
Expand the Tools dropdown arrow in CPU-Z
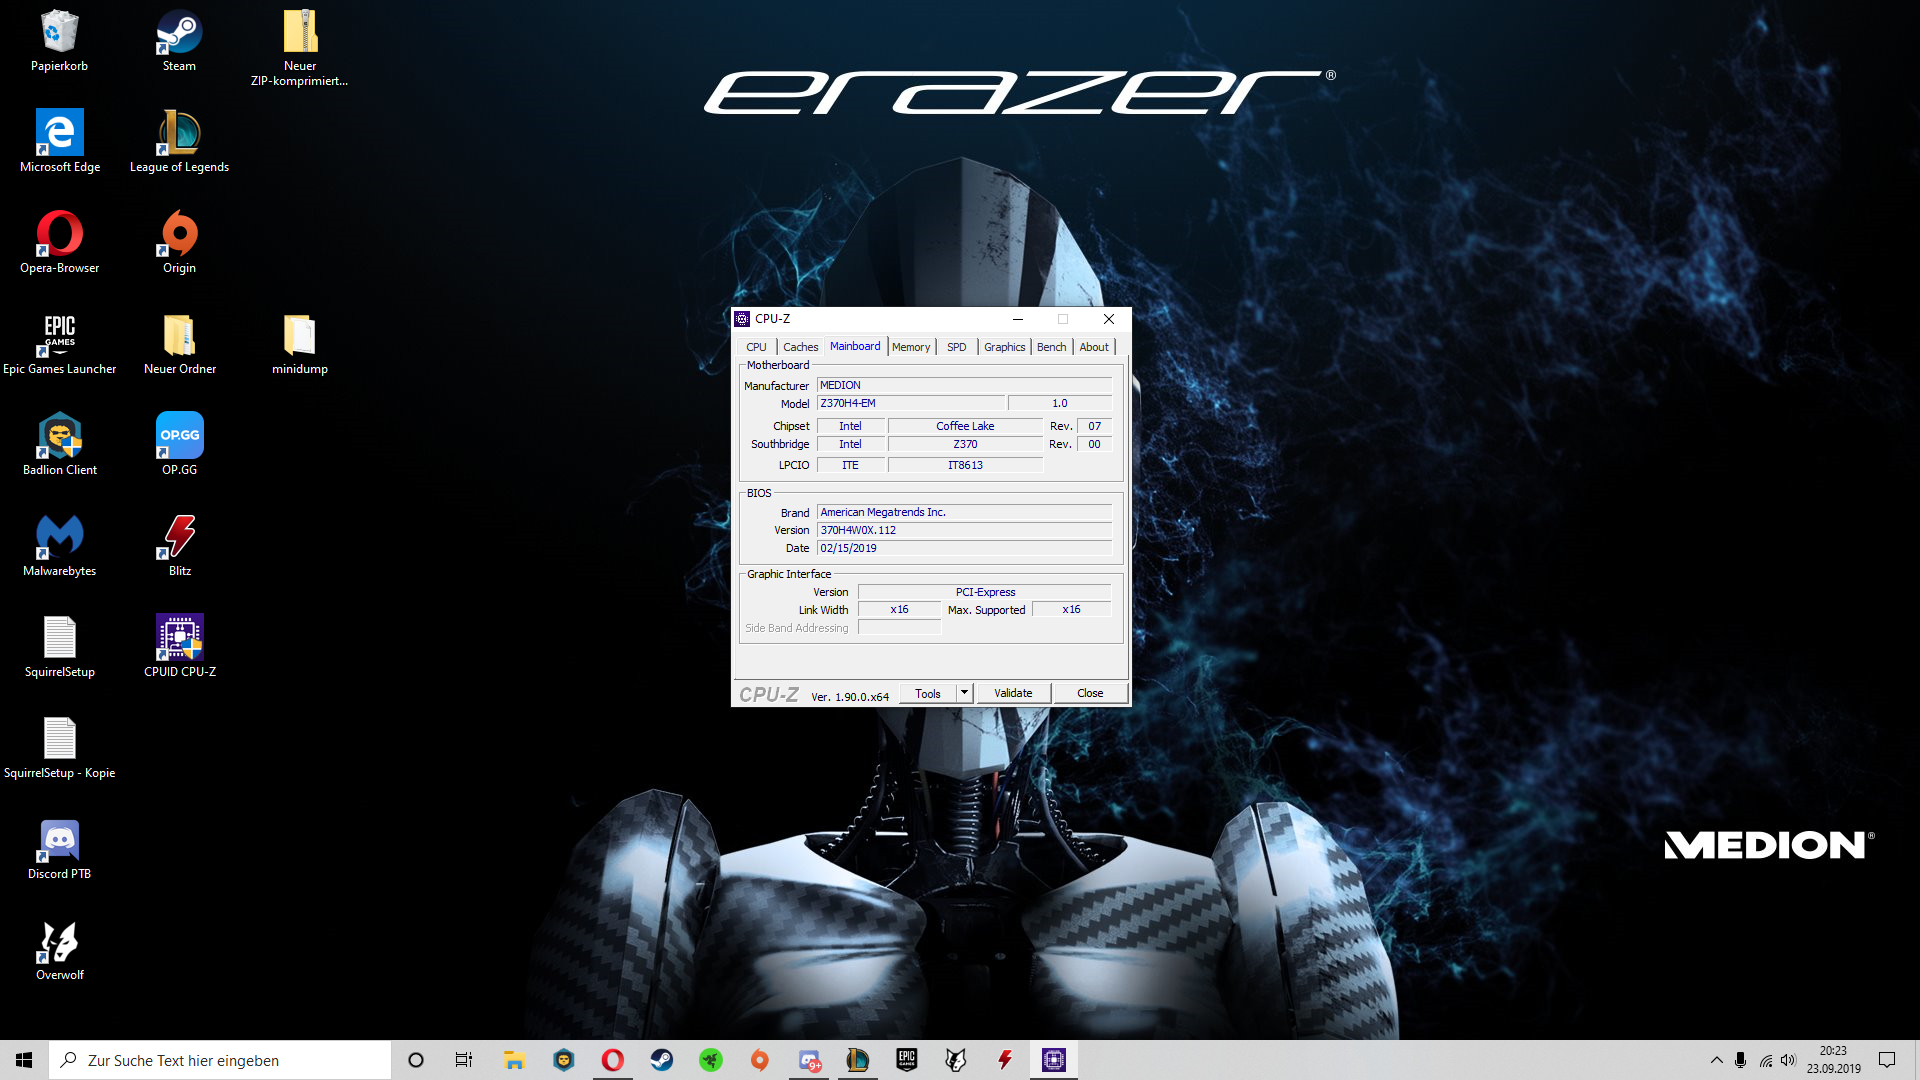click(964, 693)
